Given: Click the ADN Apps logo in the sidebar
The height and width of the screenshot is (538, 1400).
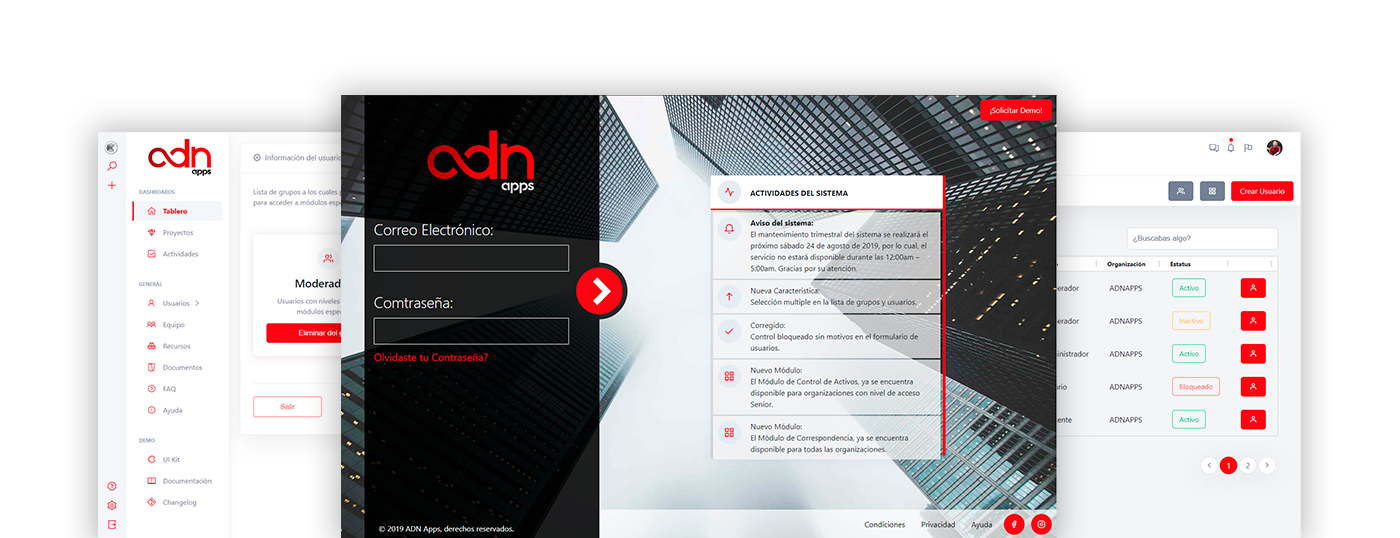Looking at the screenshot, I should 180,159.
